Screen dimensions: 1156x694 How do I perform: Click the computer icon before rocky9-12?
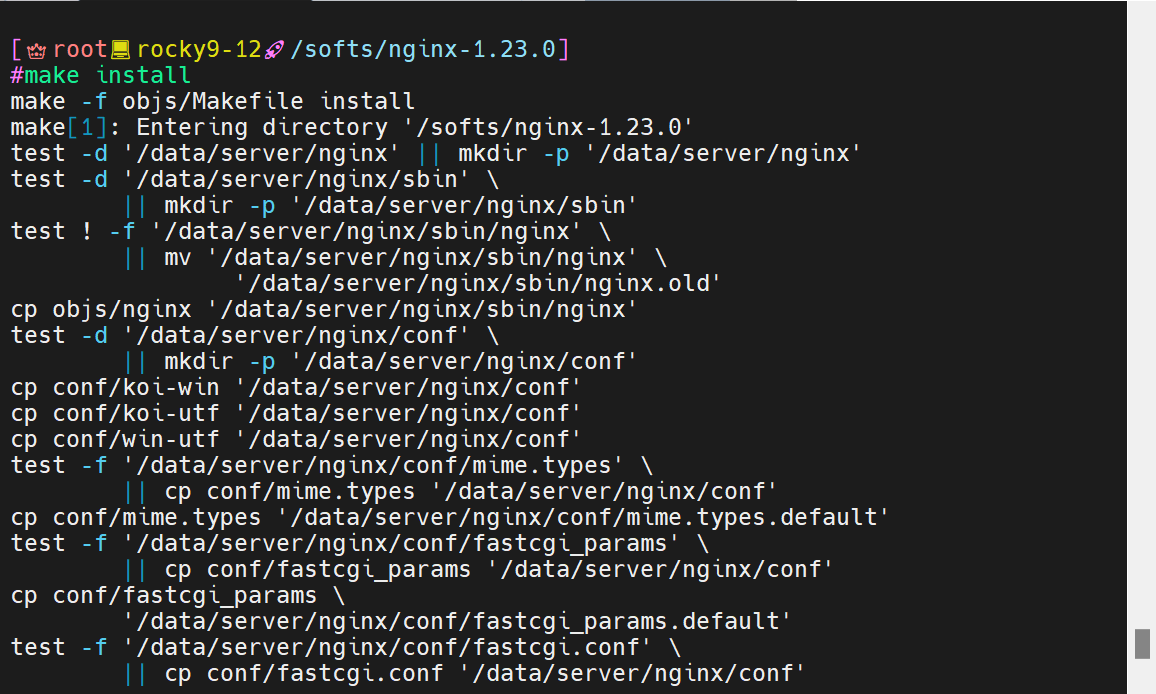pos(120,50)
